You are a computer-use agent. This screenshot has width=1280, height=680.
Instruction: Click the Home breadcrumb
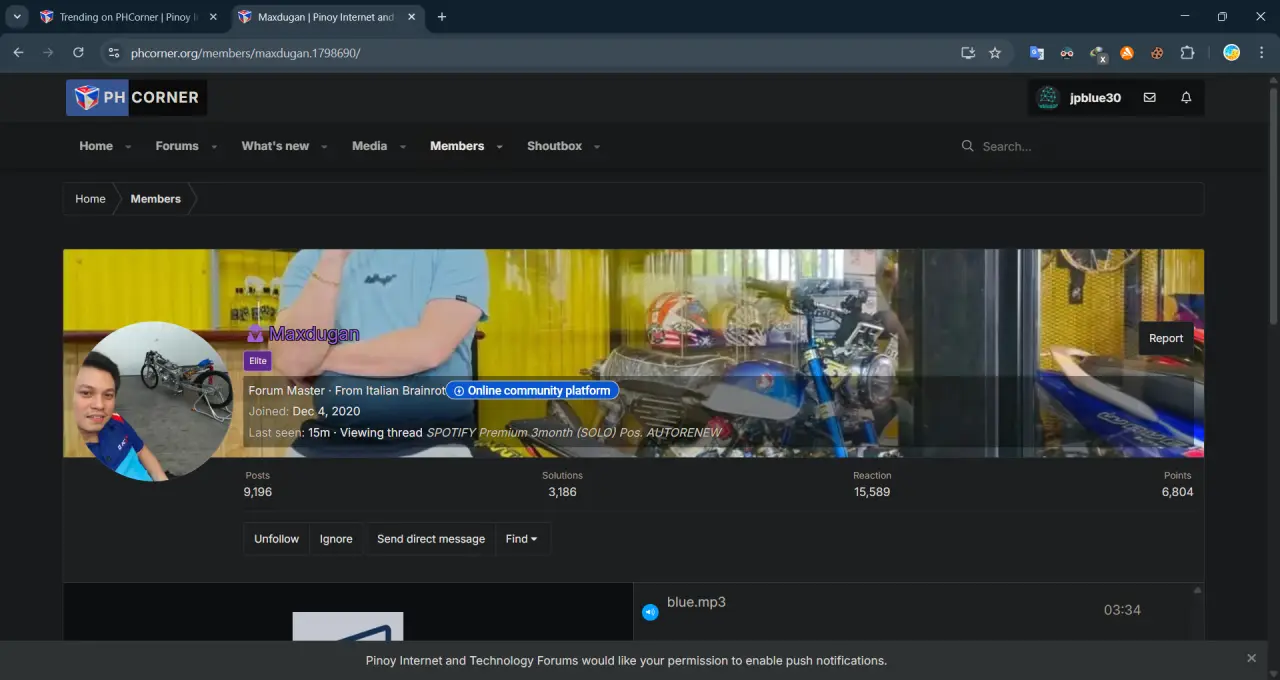pyautogui.click(x=90, y=199)
